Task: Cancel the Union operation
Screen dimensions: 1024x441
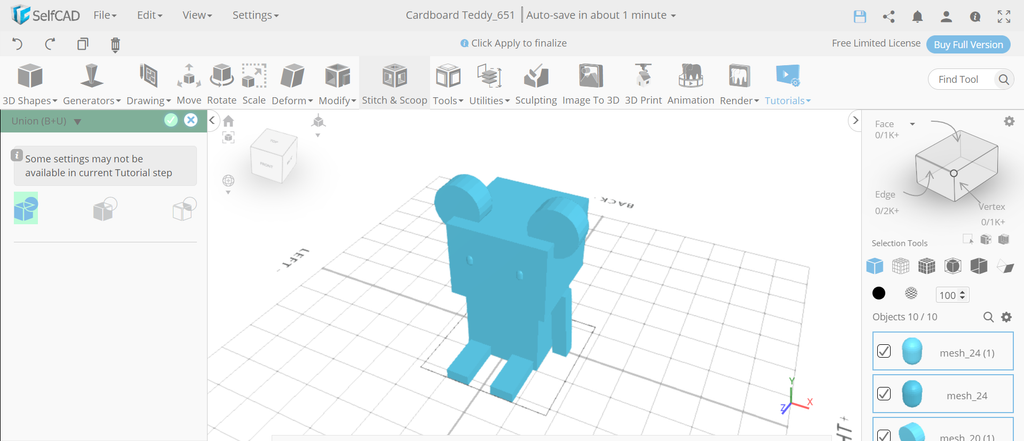Action: 191,120
